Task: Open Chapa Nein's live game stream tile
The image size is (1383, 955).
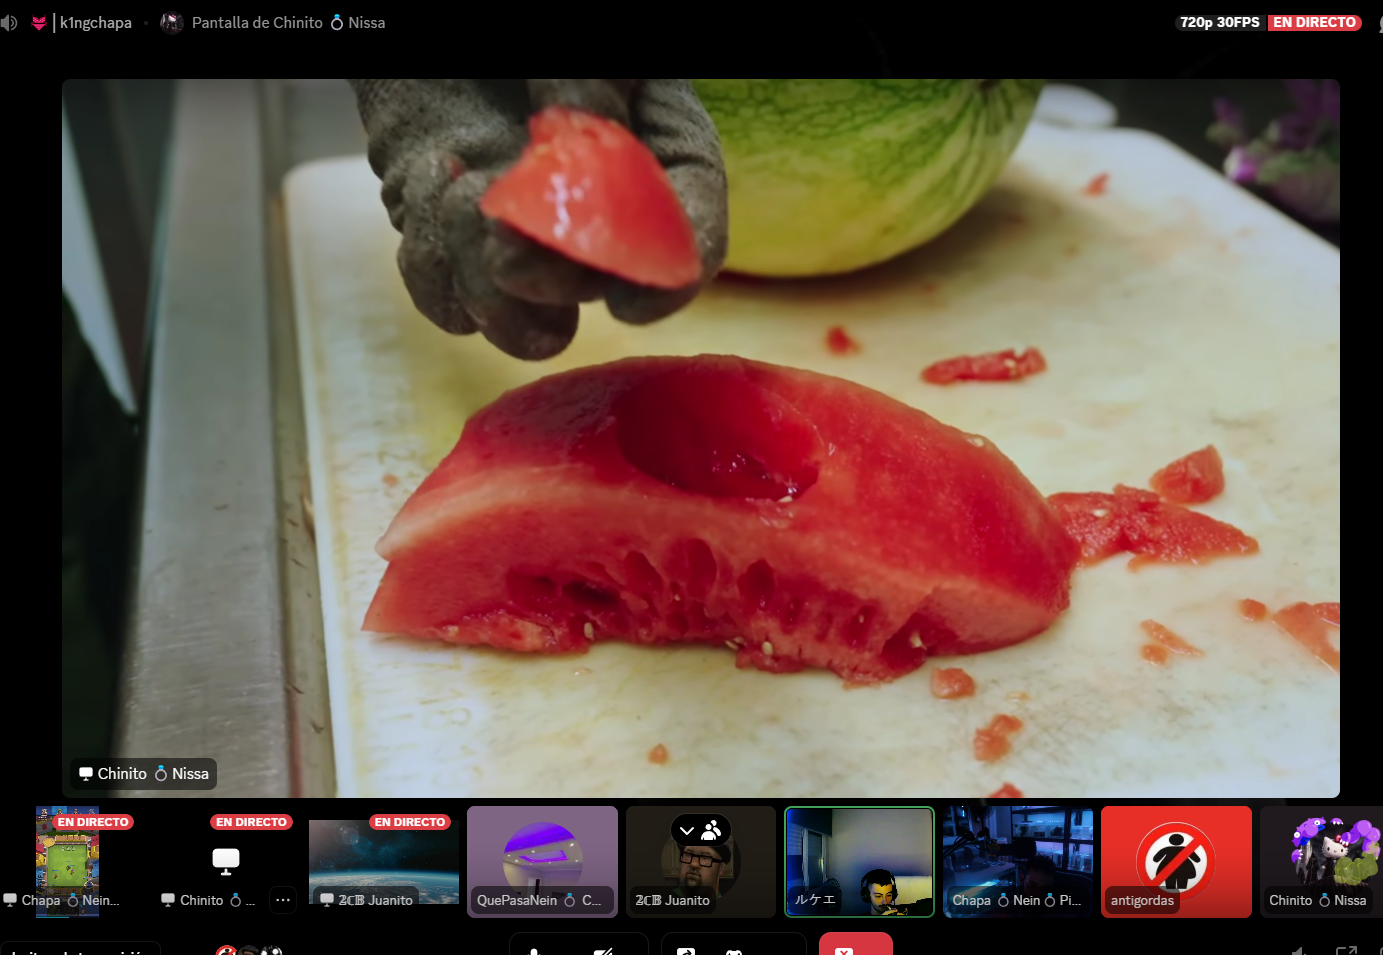Action: pos(68,862)
